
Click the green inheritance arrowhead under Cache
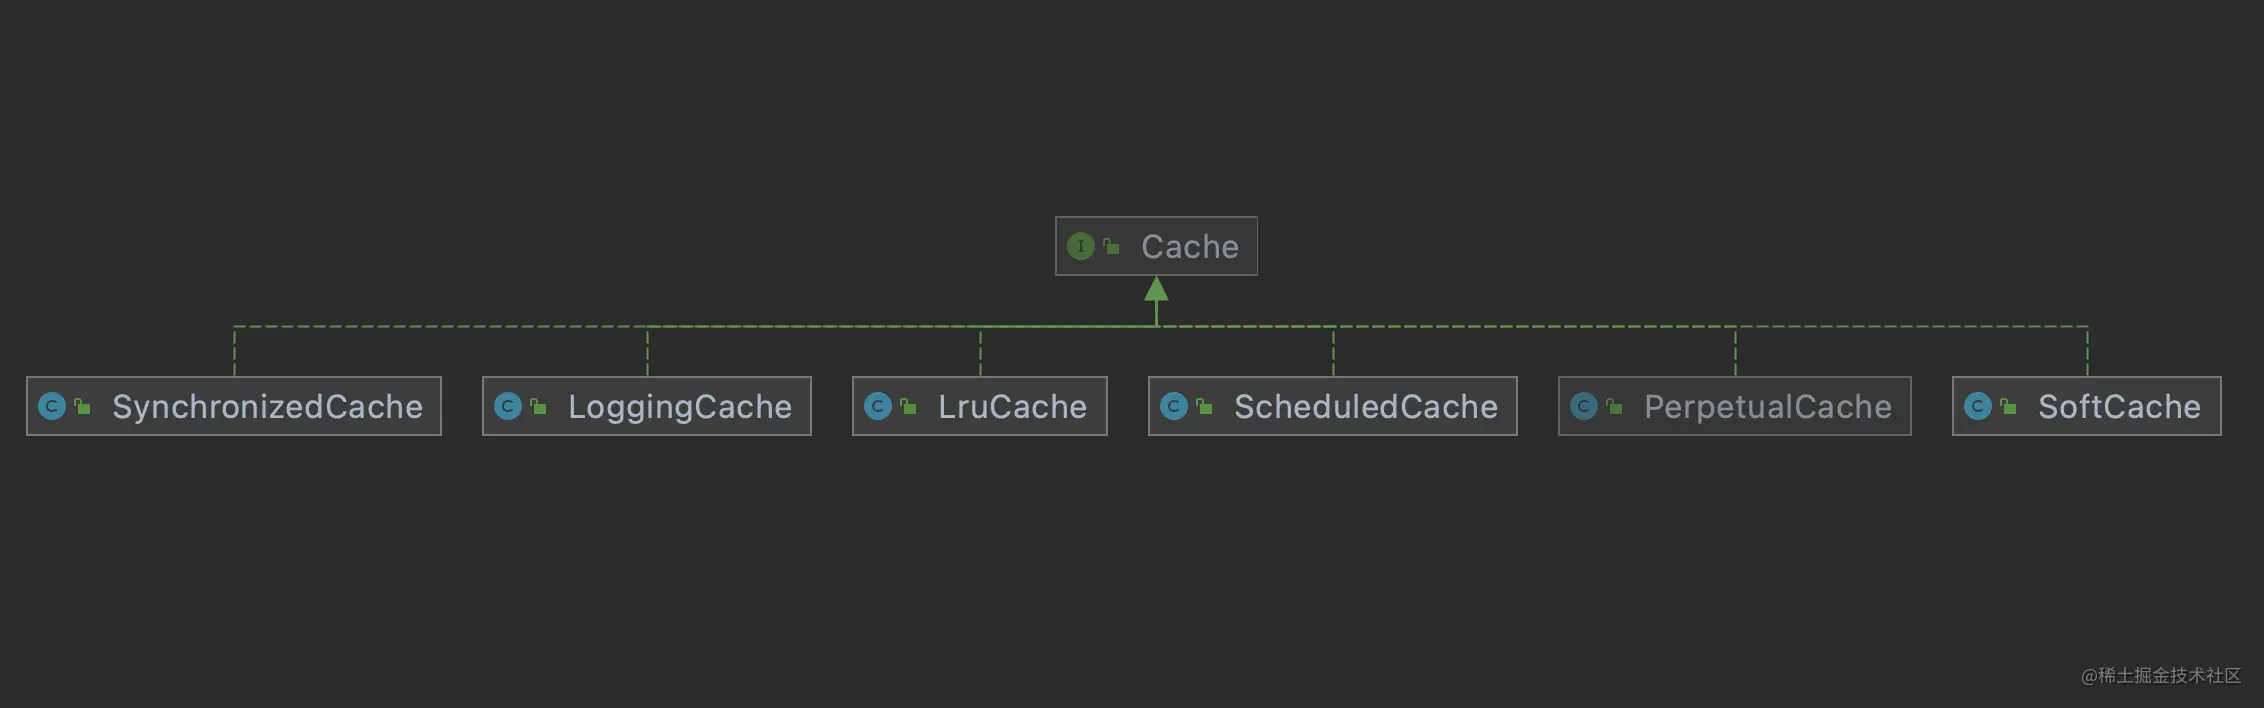point(1156,289)
